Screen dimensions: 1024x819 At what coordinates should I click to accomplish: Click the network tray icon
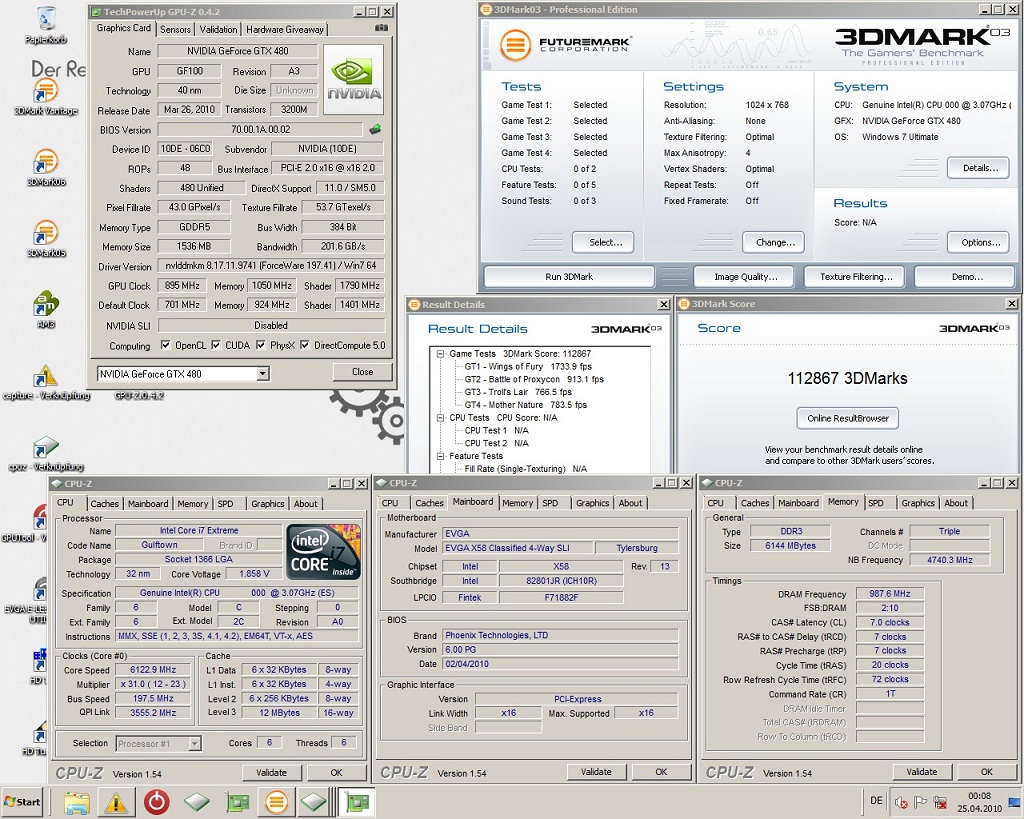tap(940, 802)
